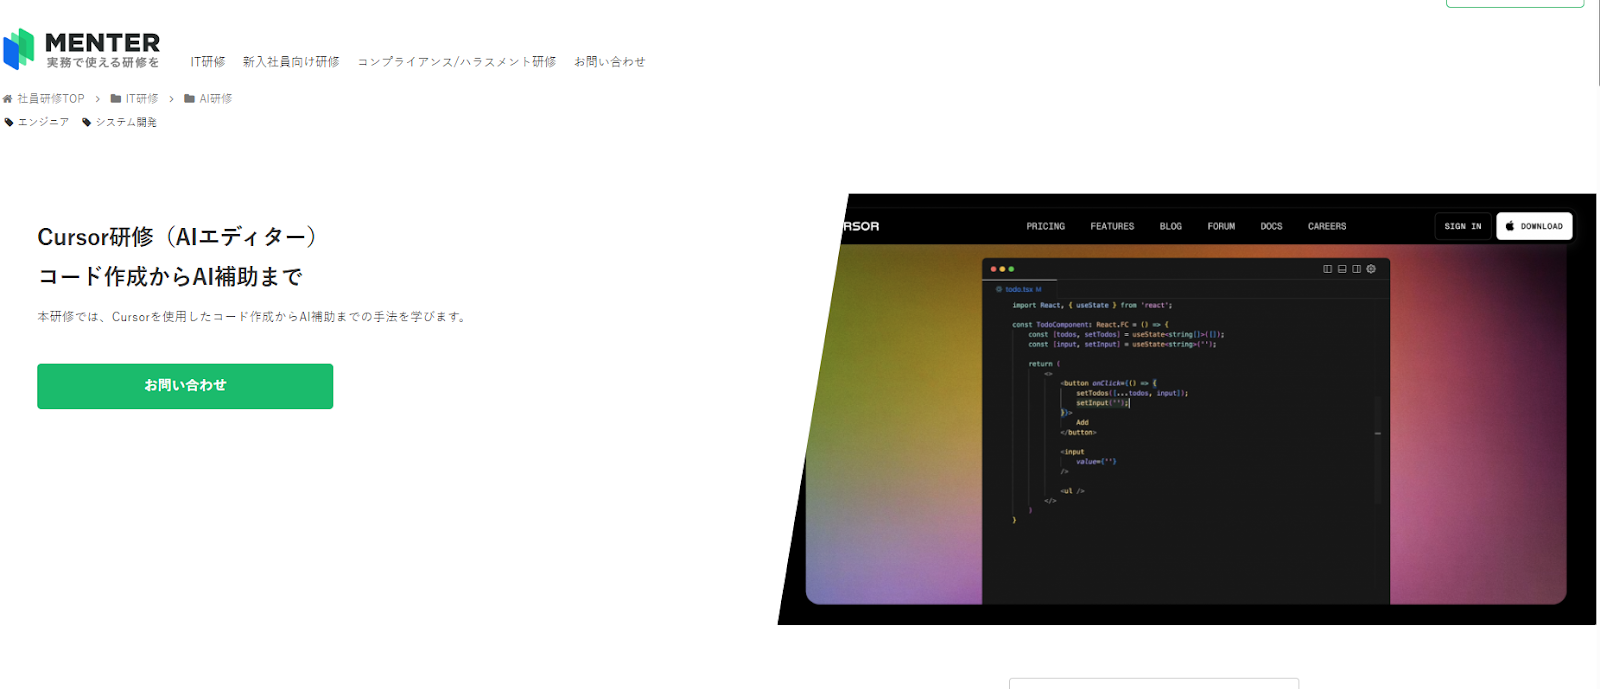The image size is (1600, 689).
Task: Click the settings gear in the code editor
Action: 1371,269
